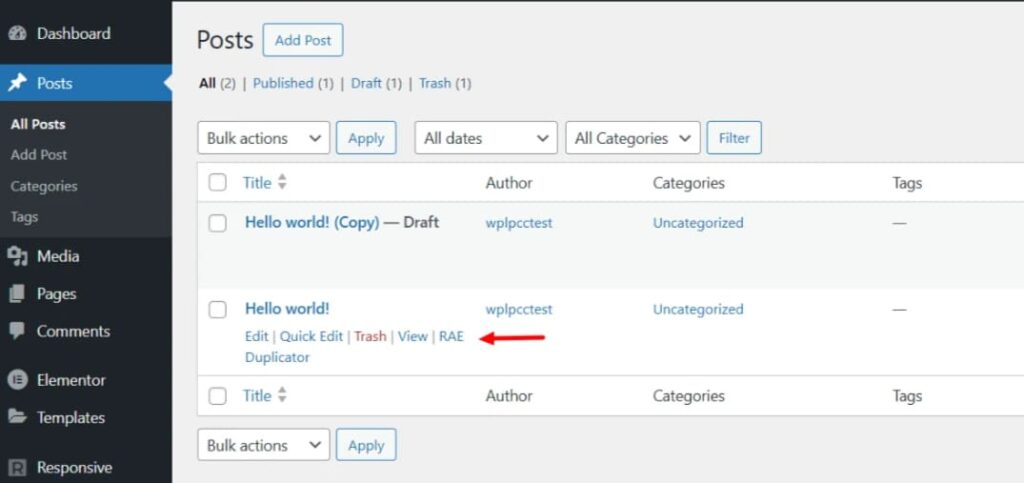Tick the checkbox beside Hello world! post

[217, 309]
